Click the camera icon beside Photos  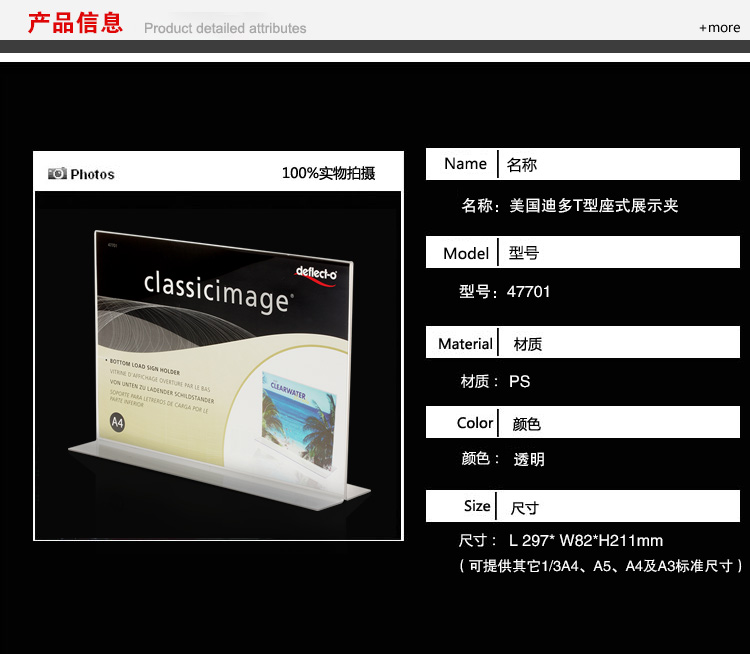(57, 173)
